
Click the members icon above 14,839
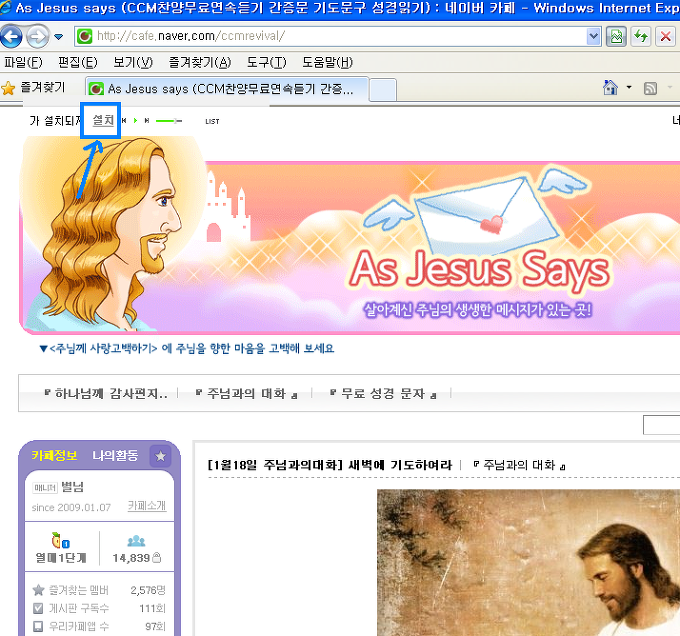click(x=136, y=541)
